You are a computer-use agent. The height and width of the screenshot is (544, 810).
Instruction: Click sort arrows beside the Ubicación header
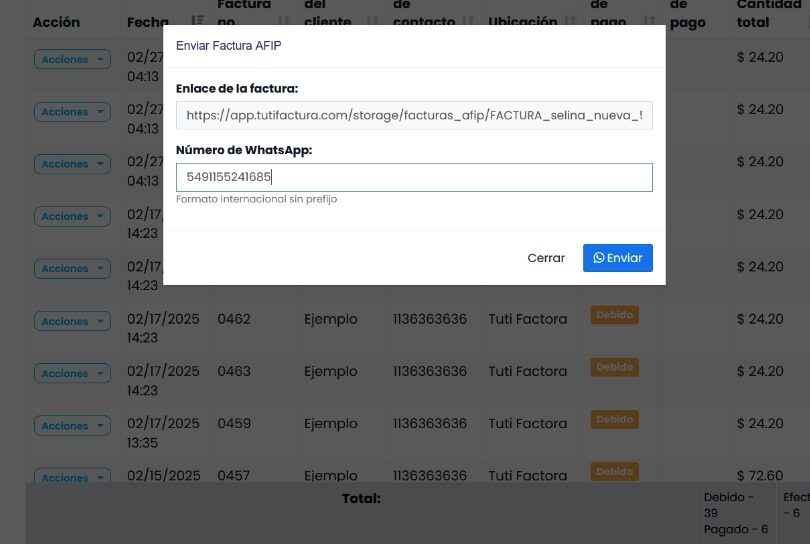tap(572, 22)
